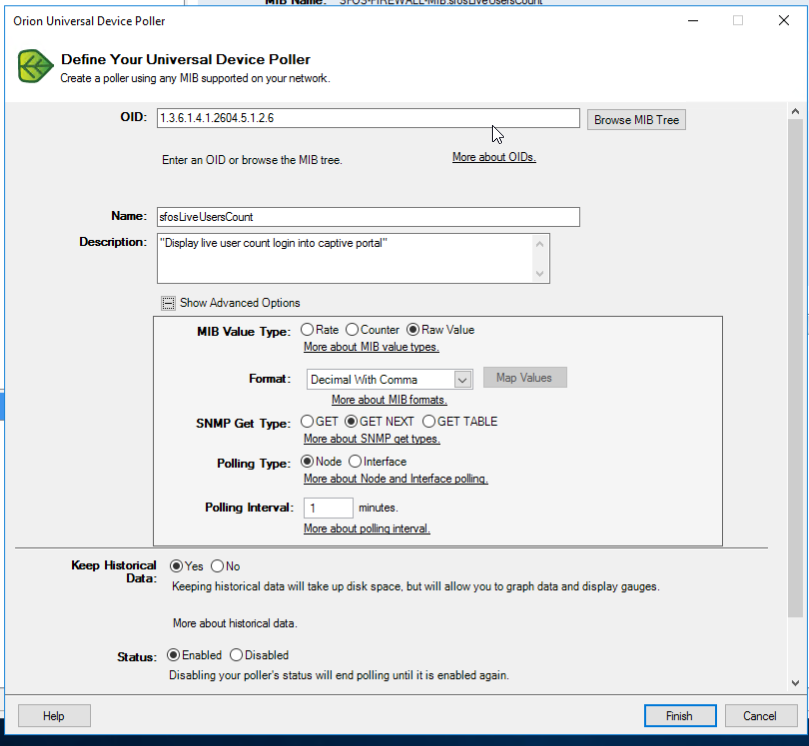Click the Browse MIB Tree button
The width and height of the screenshot is (809, 746).
click(x=636, y=120)
